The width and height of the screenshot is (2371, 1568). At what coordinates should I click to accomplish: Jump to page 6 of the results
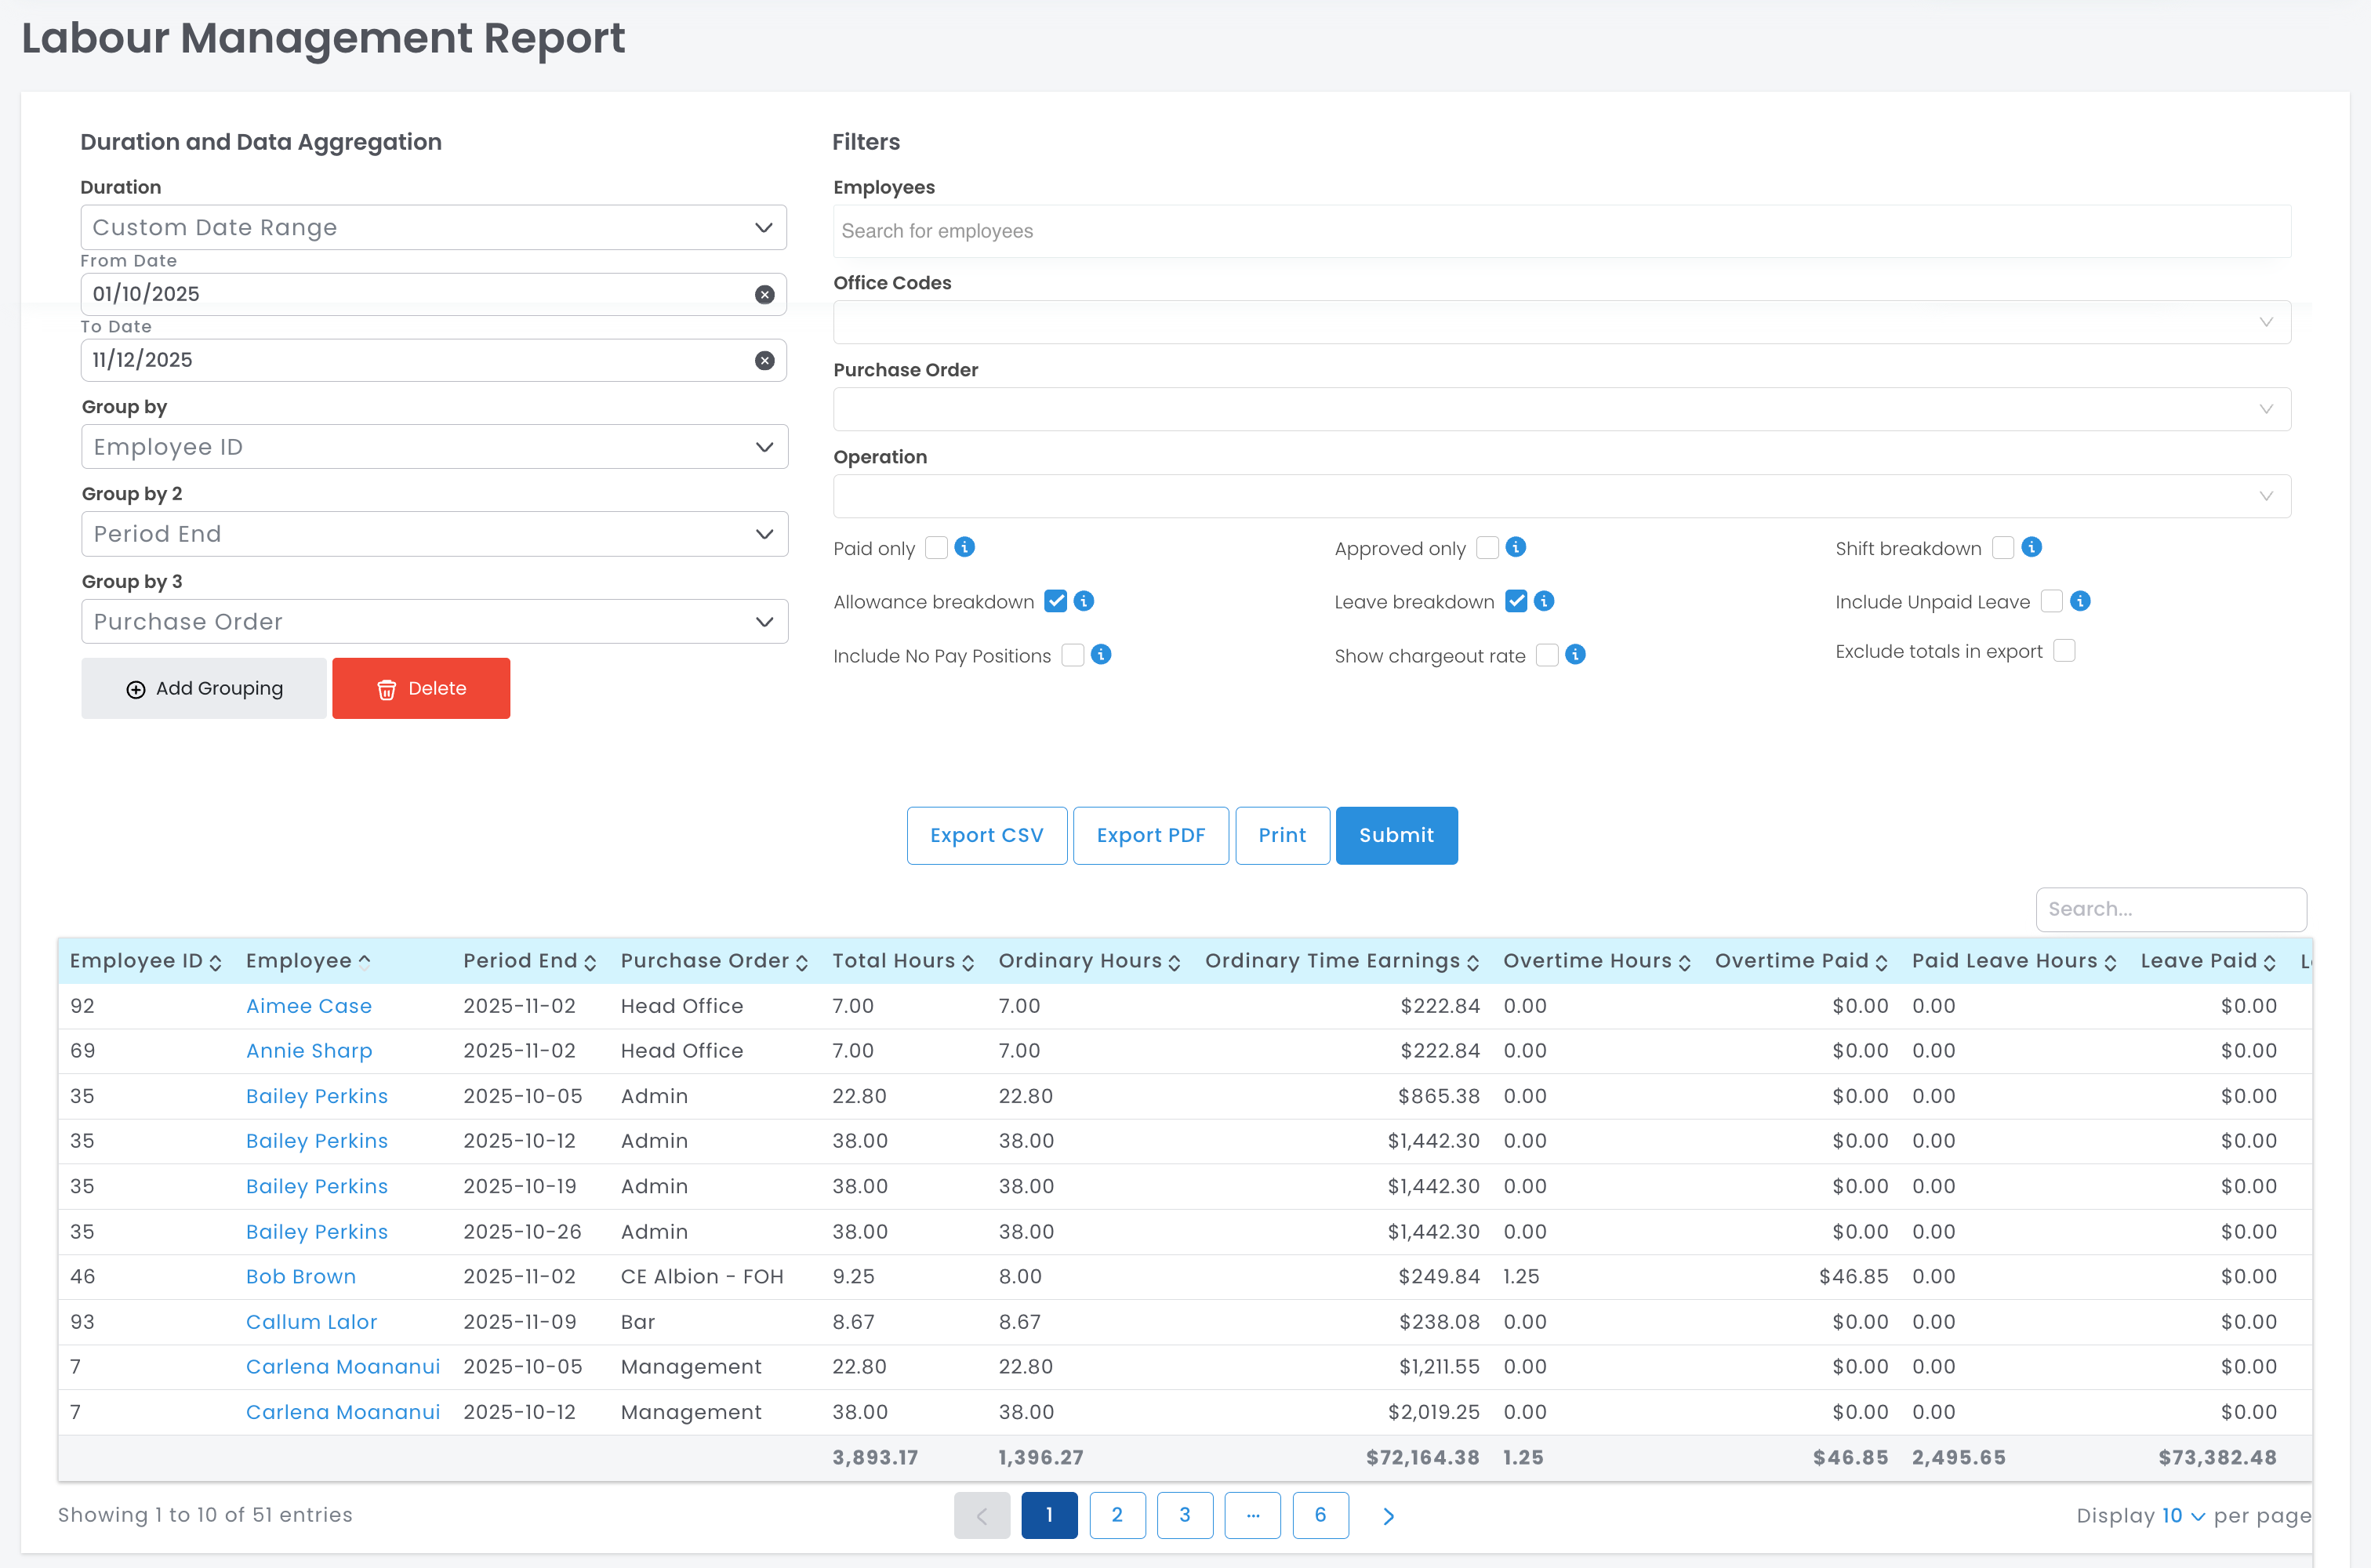1320,1515
